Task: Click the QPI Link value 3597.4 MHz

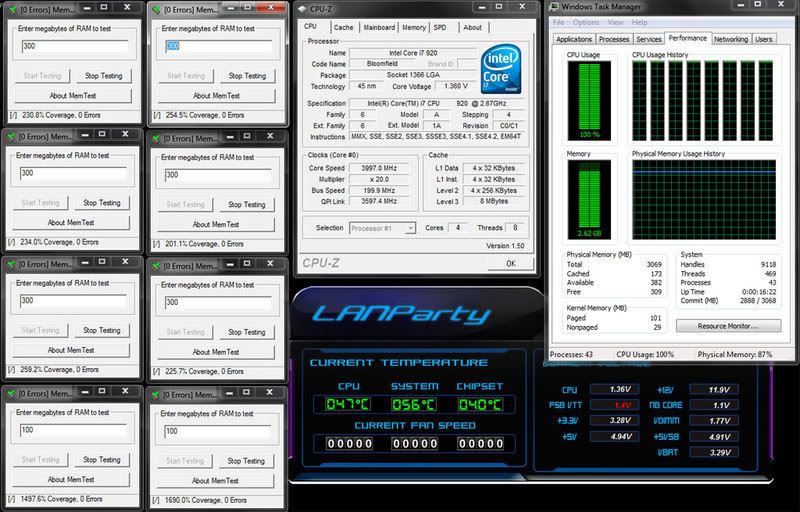Action: tap(379, 201)
